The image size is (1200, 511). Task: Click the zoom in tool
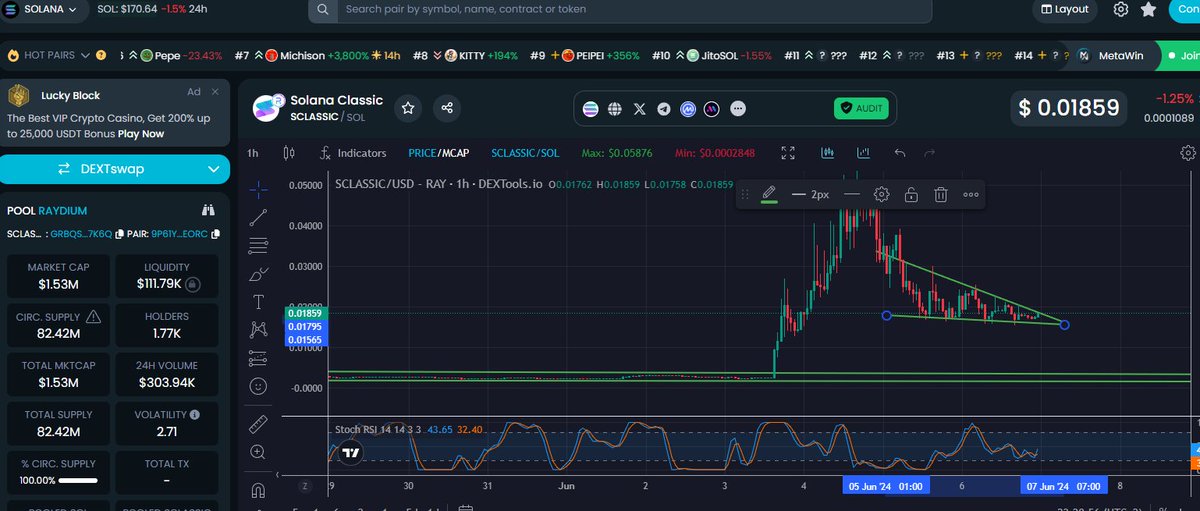pos(258,452)
